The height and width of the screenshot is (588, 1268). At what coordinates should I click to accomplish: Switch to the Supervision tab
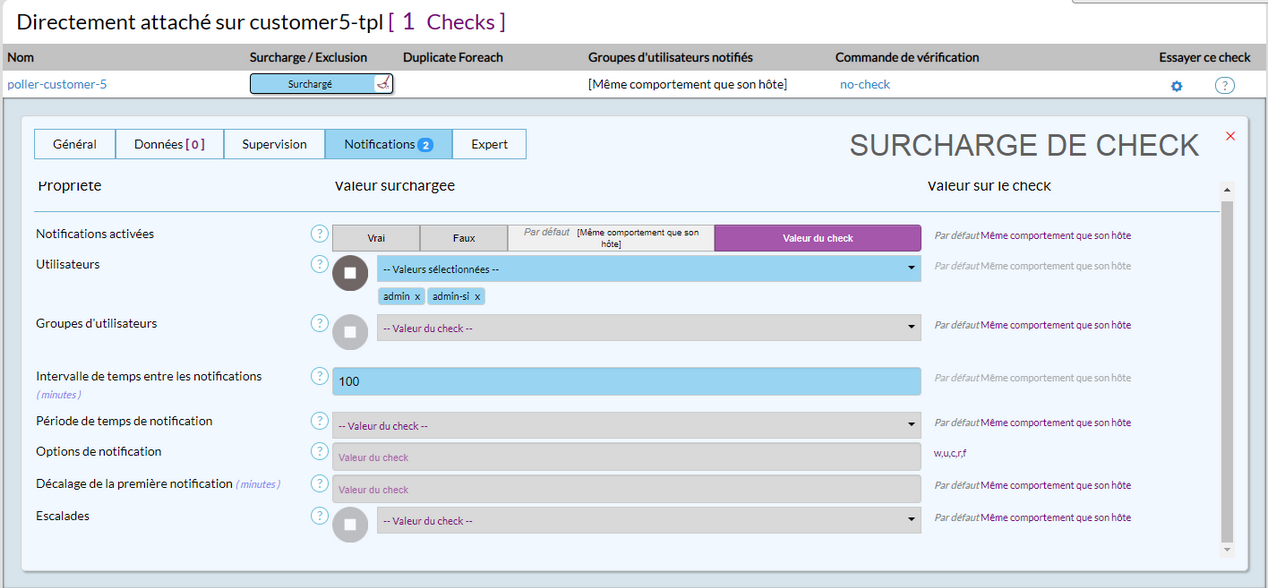coord(274,144)
